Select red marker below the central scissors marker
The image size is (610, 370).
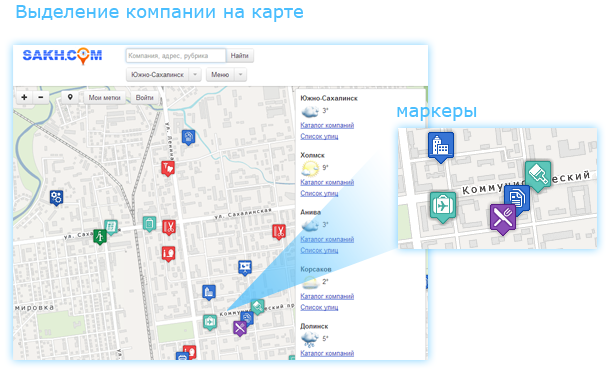click(x=168, y=254)
